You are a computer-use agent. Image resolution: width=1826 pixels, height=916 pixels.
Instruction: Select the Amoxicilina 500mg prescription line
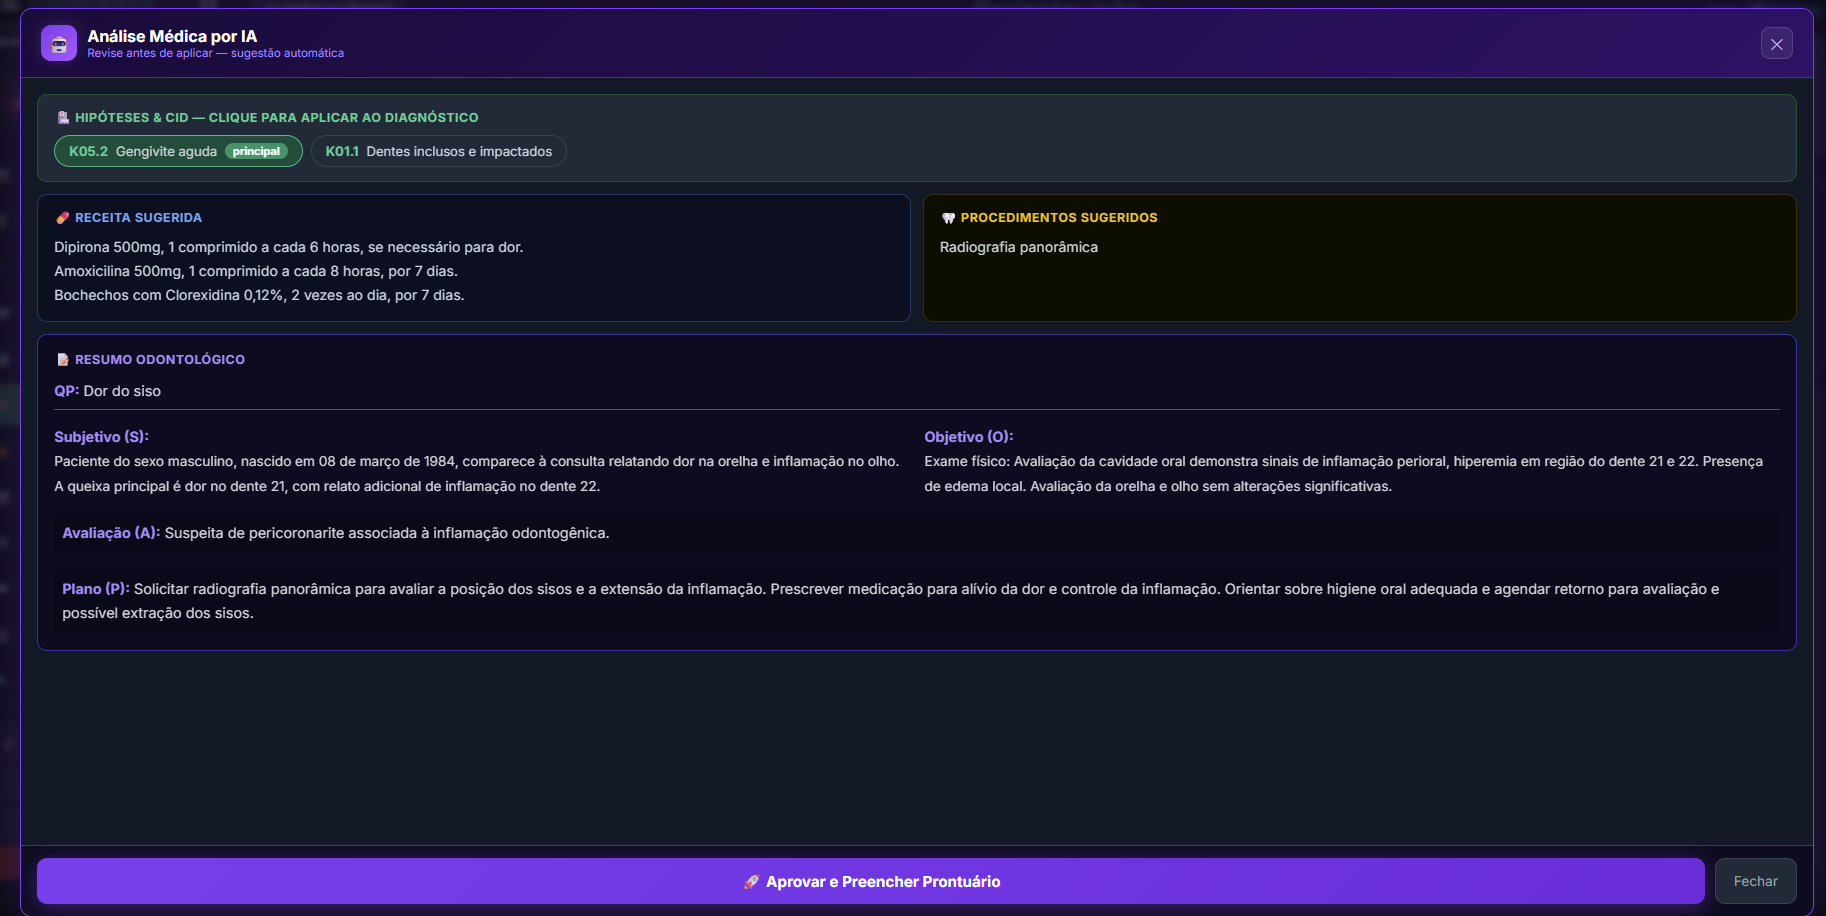point(255,271)
